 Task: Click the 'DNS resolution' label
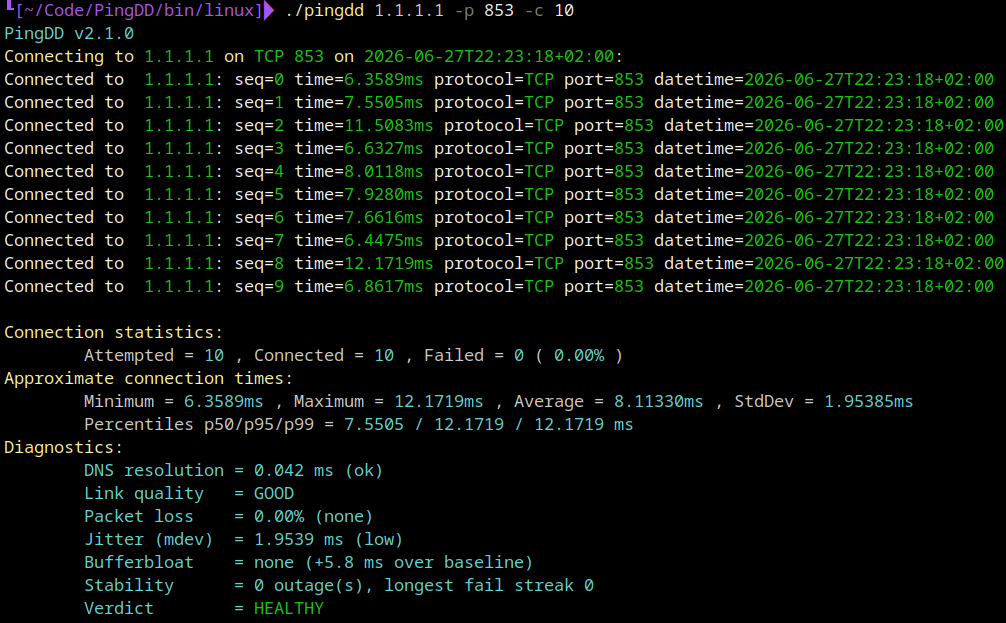click(x=154, y=470)
